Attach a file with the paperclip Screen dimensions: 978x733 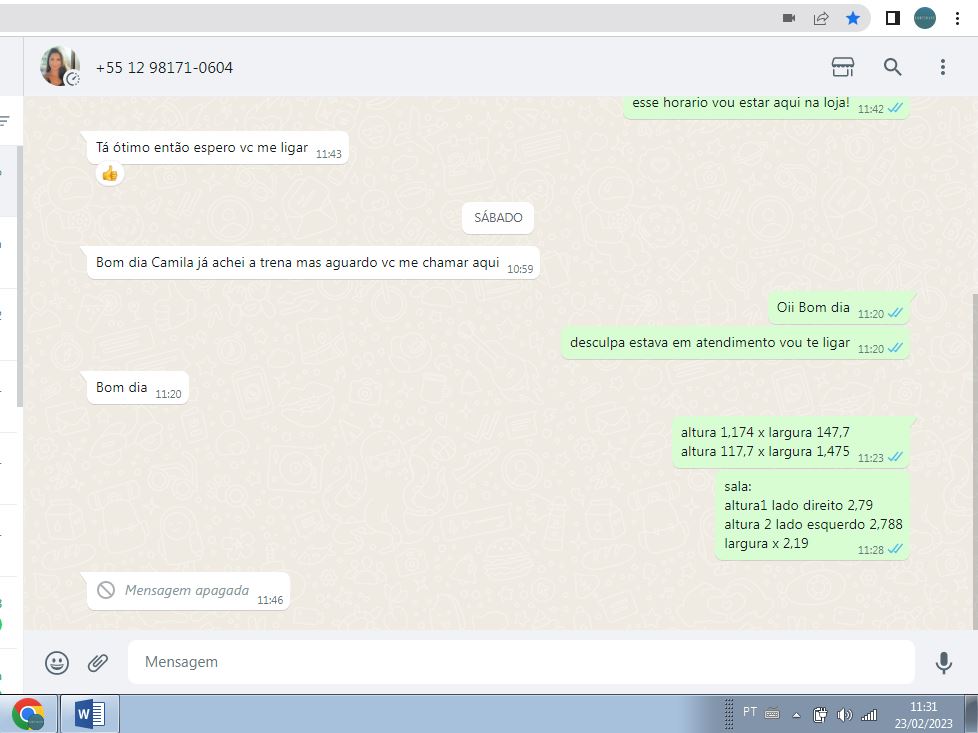pyautogui.click(x=98, y=662)
